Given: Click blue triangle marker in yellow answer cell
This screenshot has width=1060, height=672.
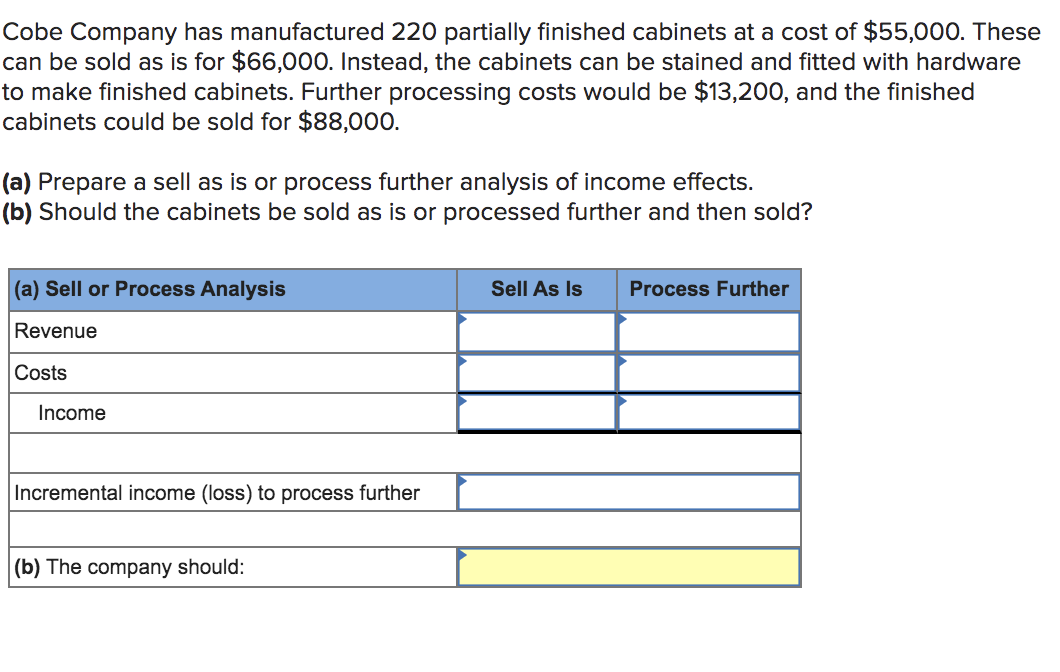Looking at the screenshot, I should [462, 555].
